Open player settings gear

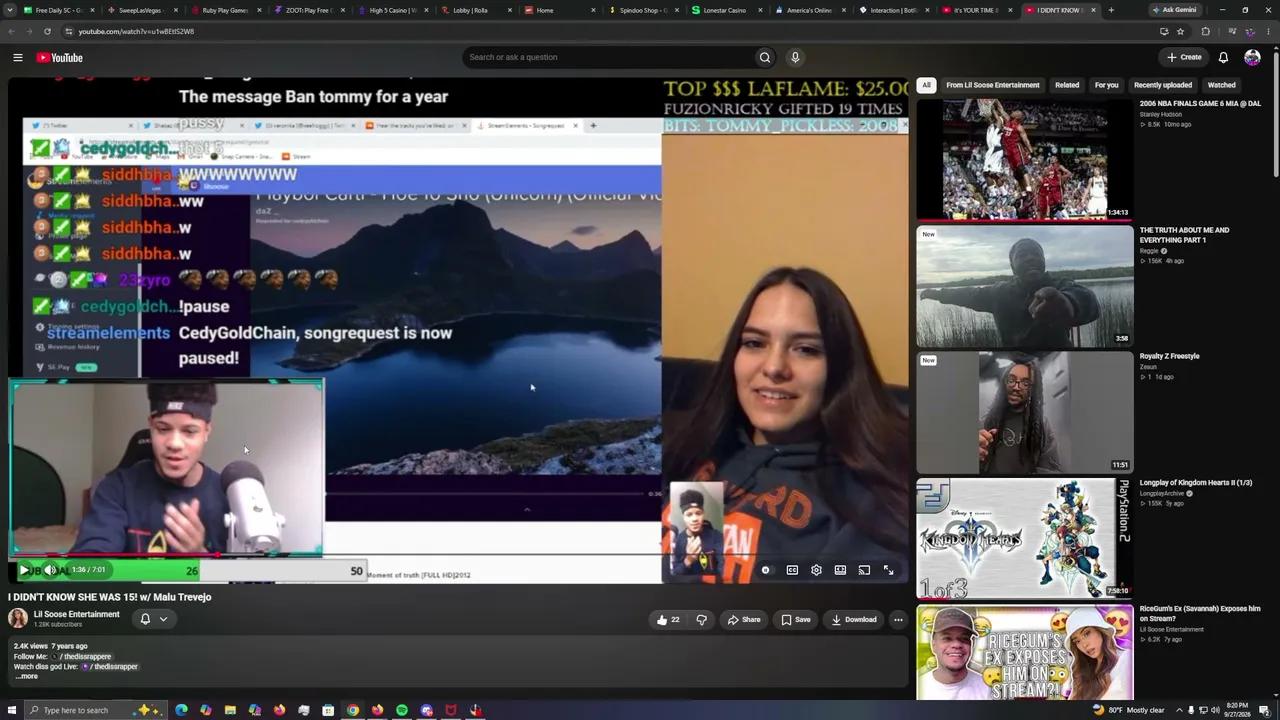(816, 570)
